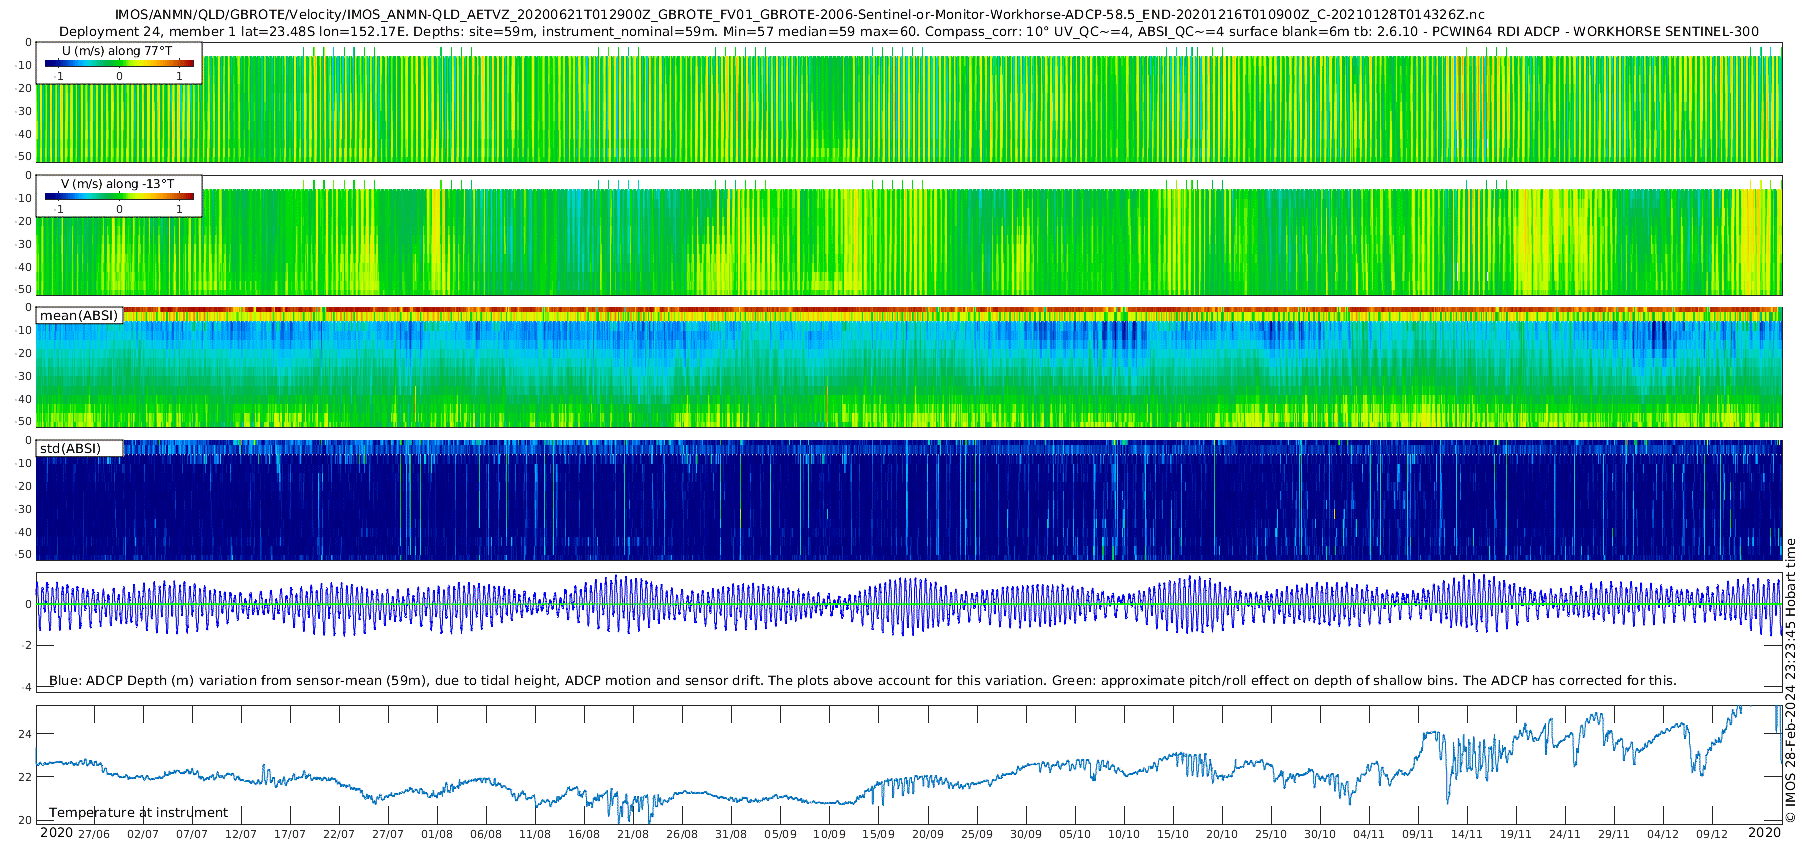Select the 15/09 date tick label
1800x850 pixels.
(878, 834)
